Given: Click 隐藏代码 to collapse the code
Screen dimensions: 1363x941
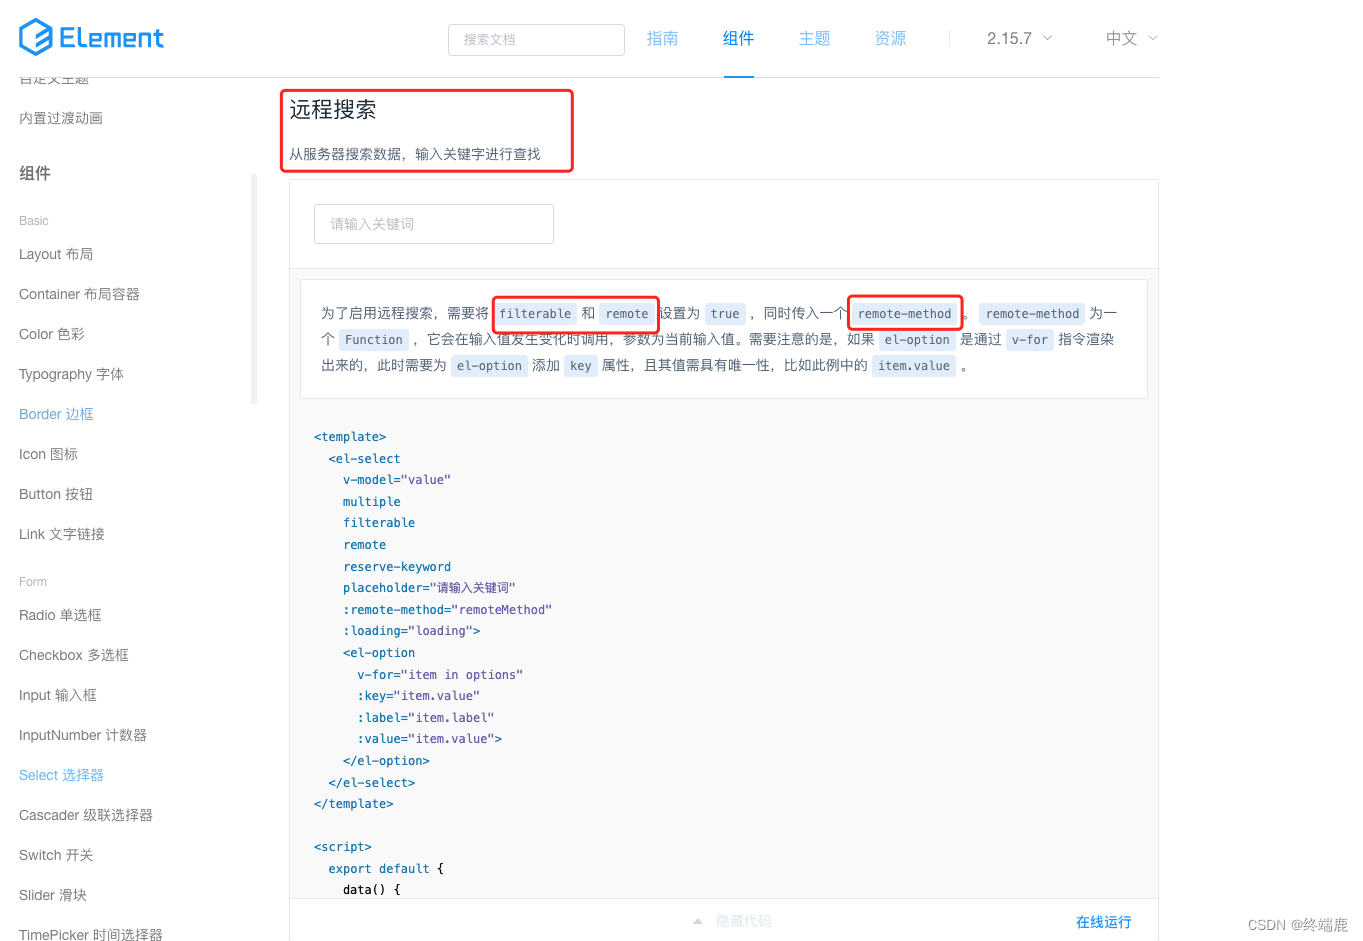Looking at the screenshot, I should click(744, 921).
